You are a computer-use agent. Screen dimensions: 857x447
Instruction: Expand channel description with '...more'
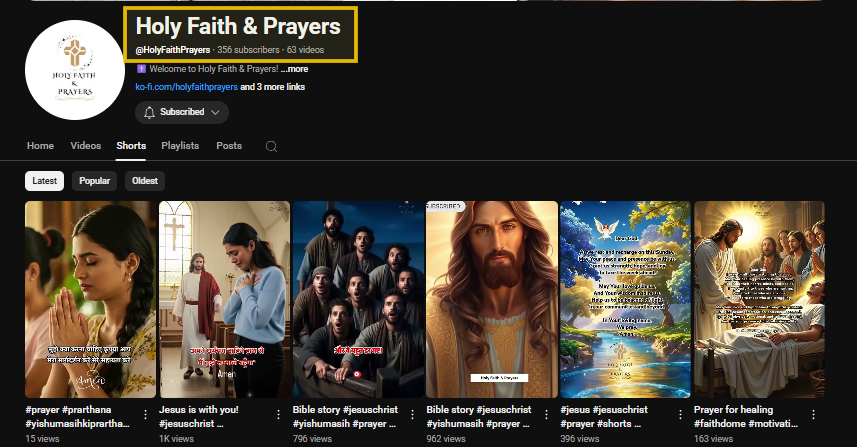(x=295, y=69)
